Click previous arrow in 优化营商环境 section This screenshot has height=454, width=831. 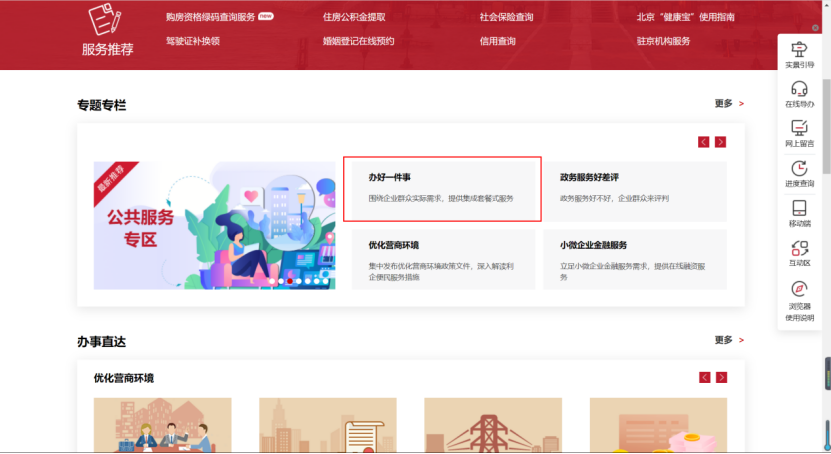(x=705, y=377)
